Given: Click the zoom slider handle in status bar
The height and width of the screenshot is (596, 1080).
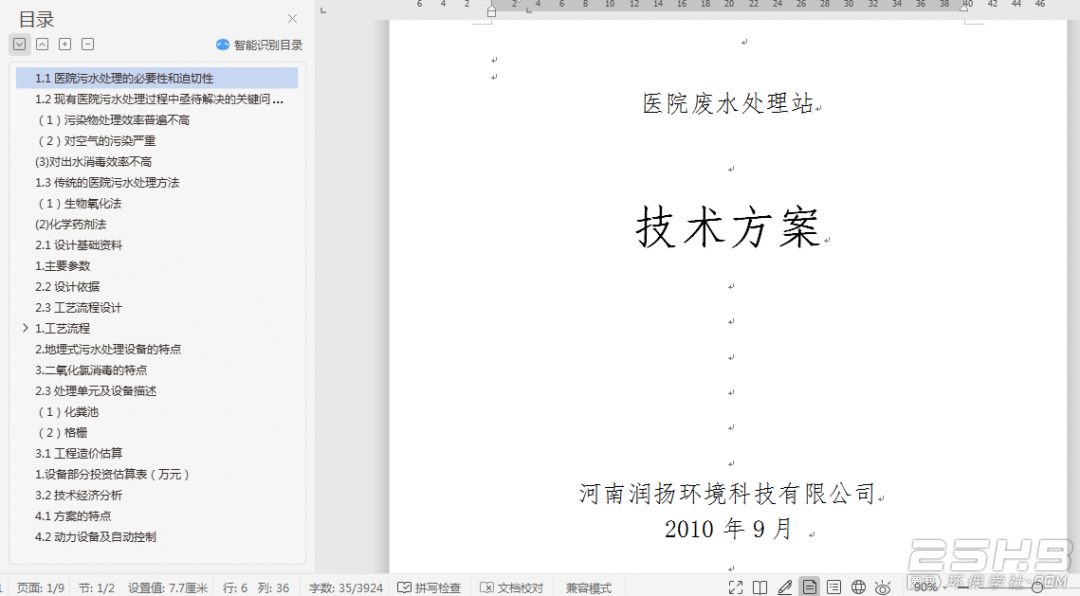Looking at the screenshot, I should coord(1037,588).
